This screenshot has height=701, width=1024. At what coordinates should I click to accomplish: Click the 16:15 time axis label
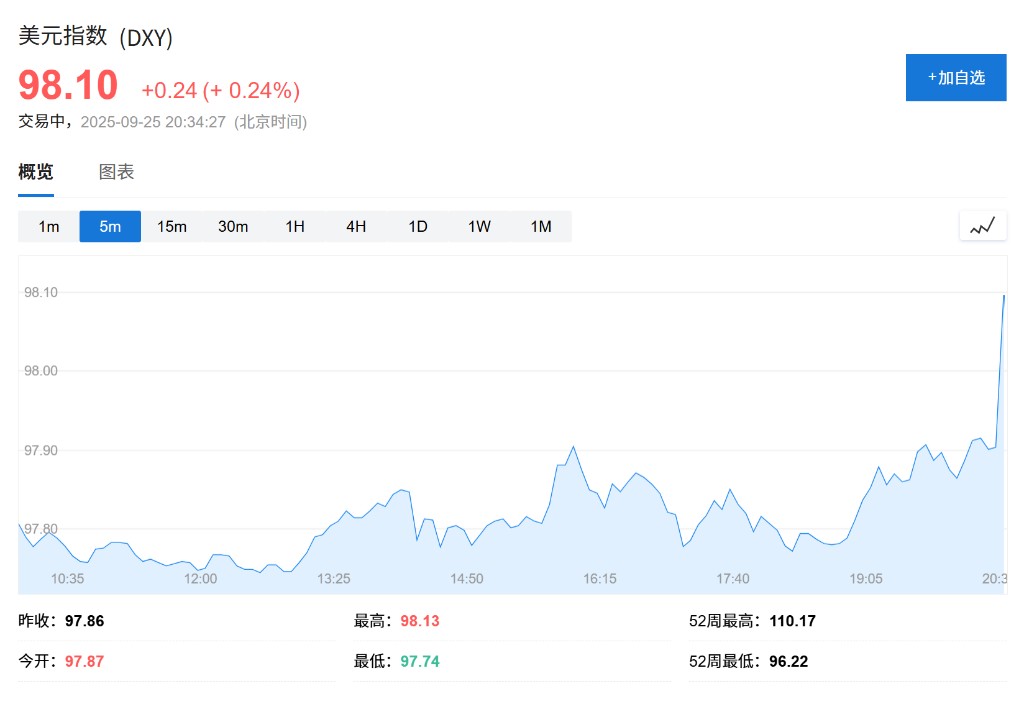pyautogui.click(x=600, y=579)
